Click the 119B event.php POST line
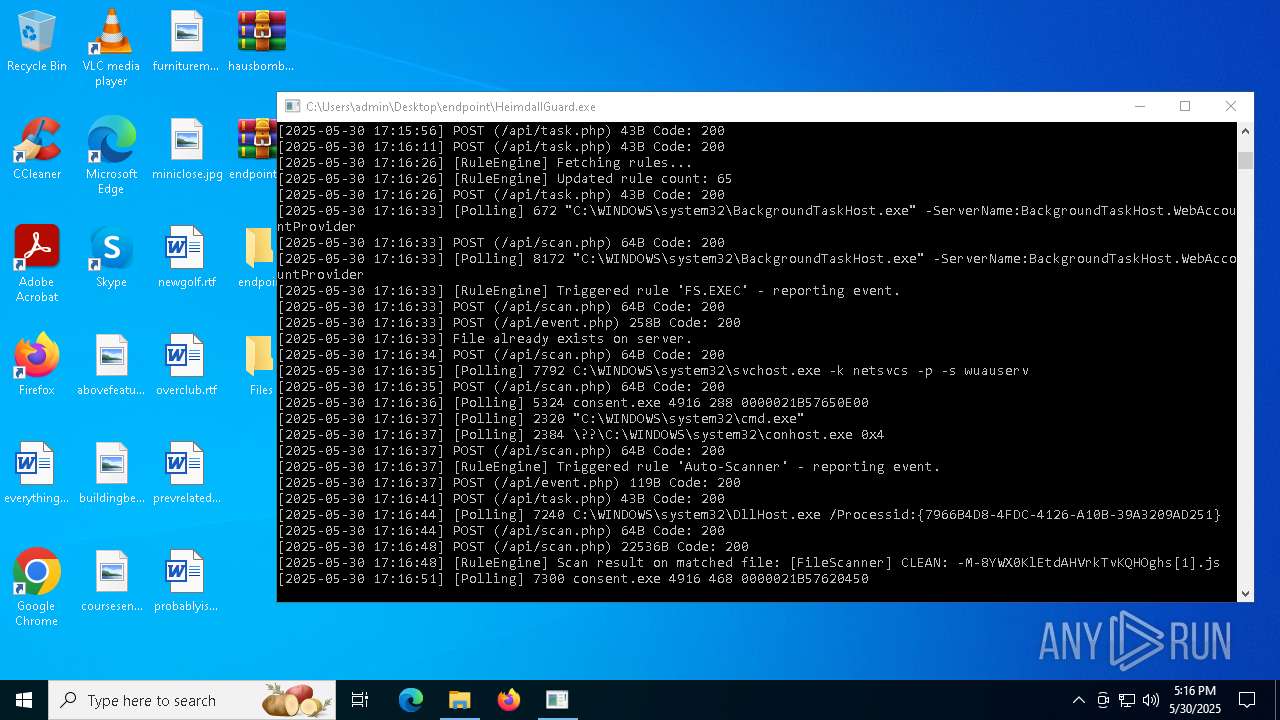This screenshot has width=1280, height=720. tap(509, 483)
